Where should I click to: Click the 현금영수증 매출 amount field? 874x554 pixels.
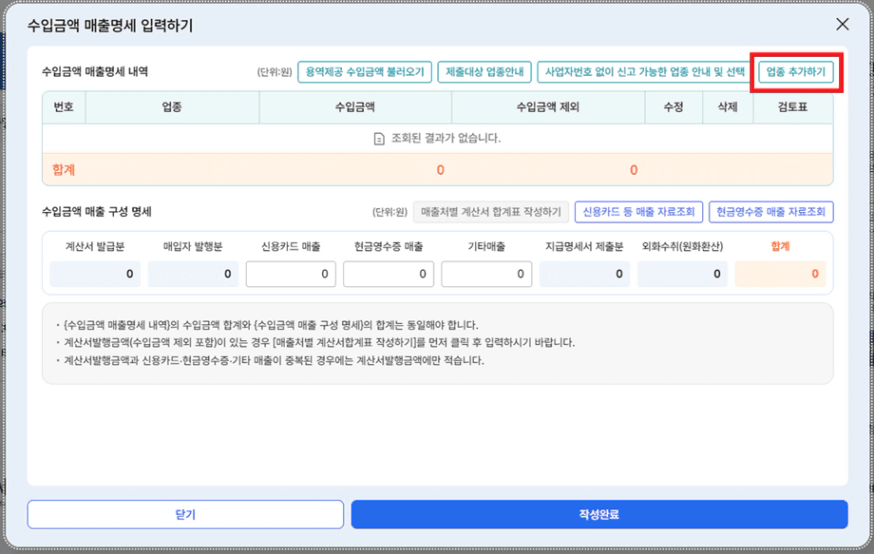388,273
